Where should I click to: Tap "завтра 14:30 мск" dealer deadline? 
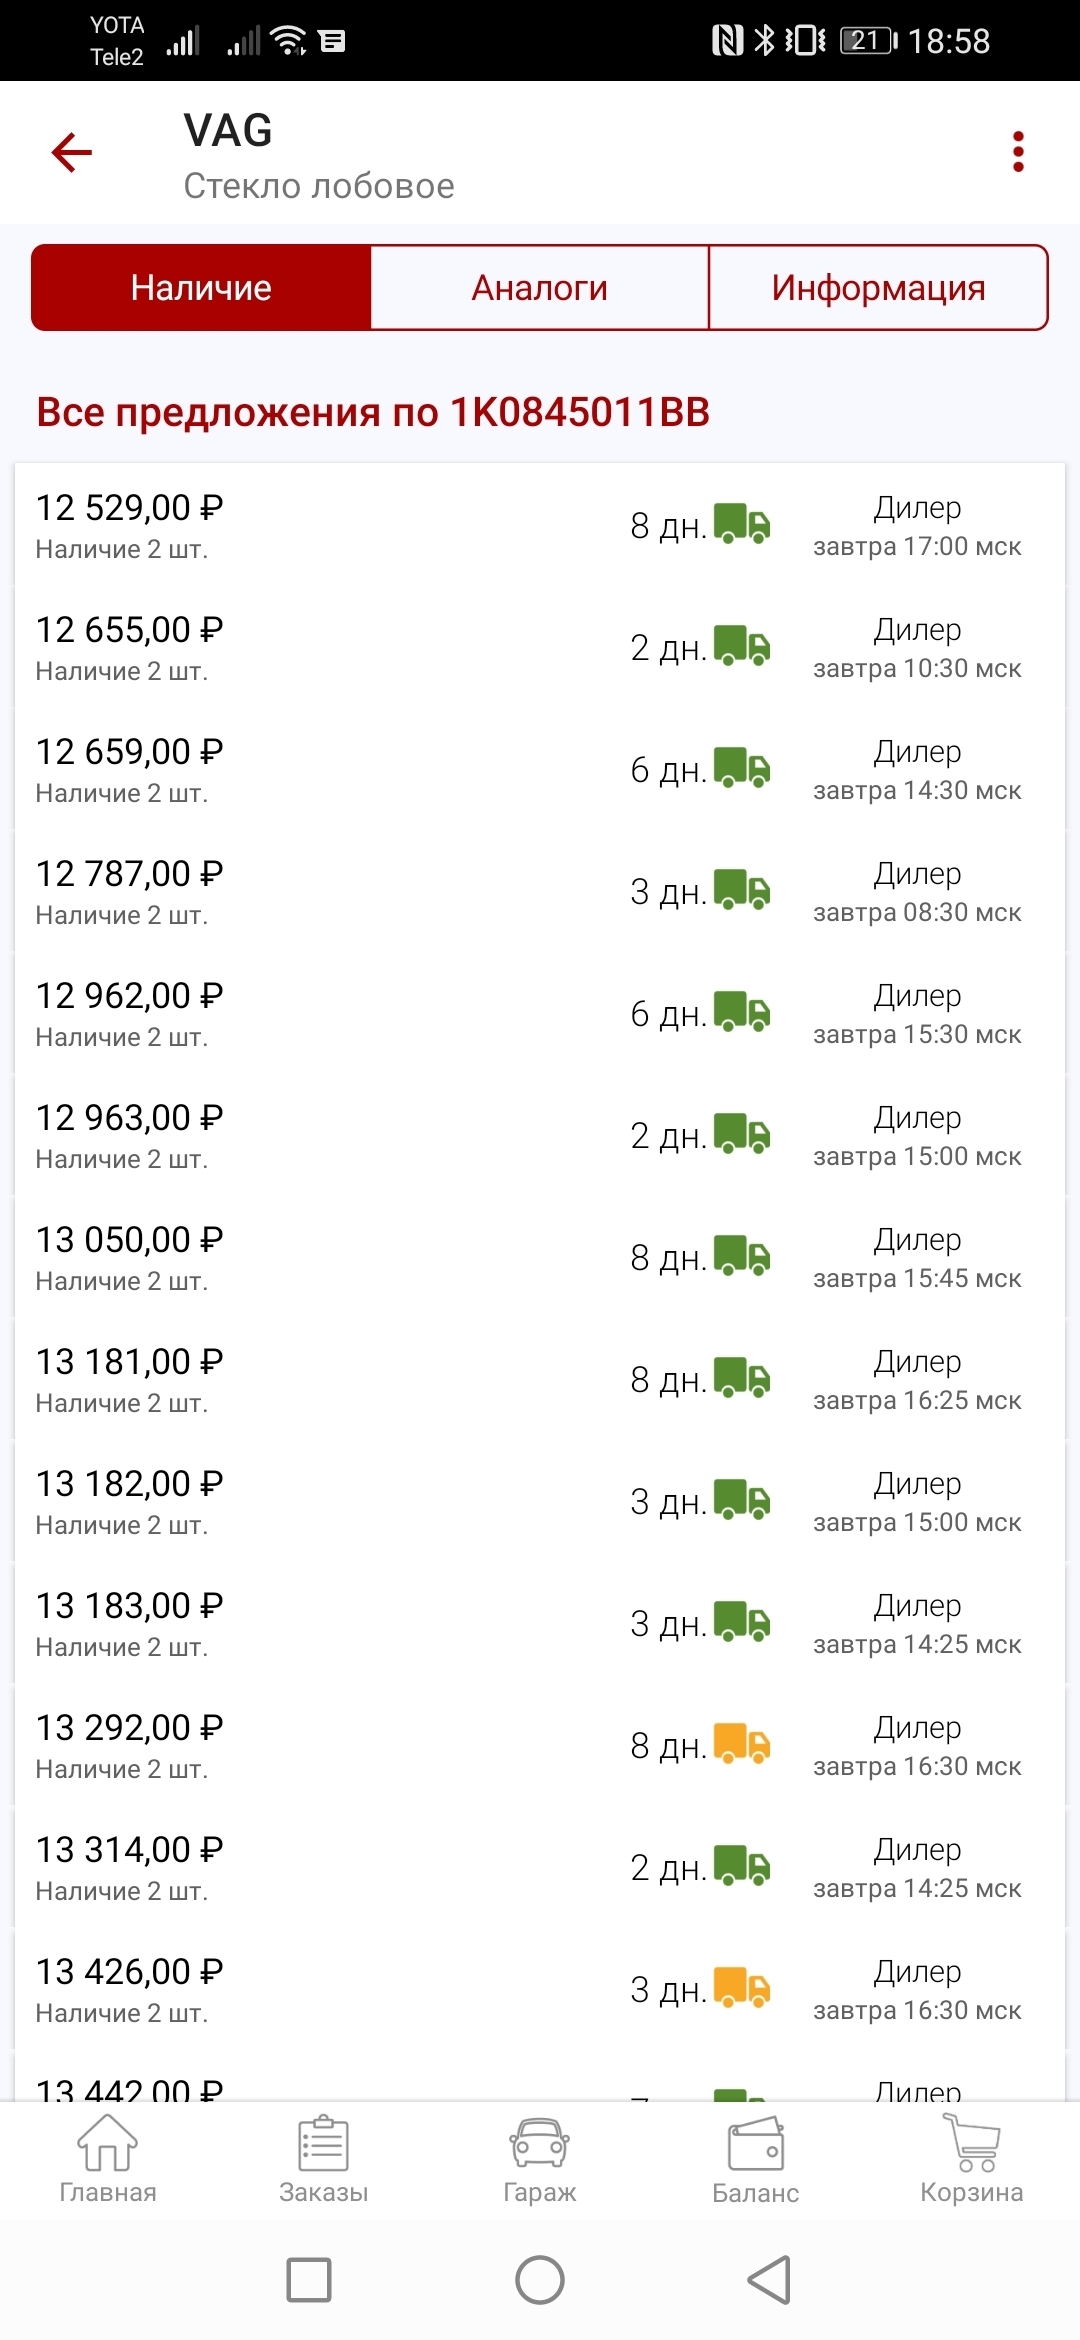(917, 791)
